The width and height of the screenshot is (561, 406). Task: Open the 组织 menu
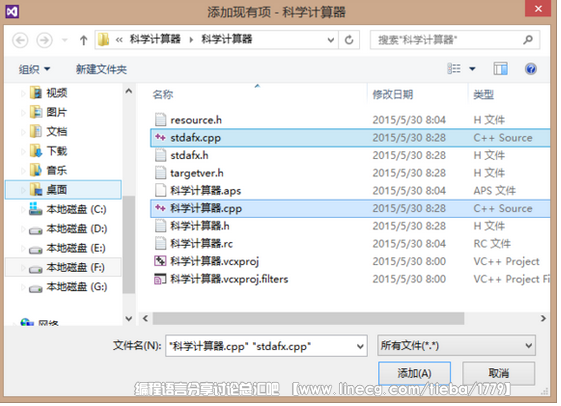tap(34, 69)
